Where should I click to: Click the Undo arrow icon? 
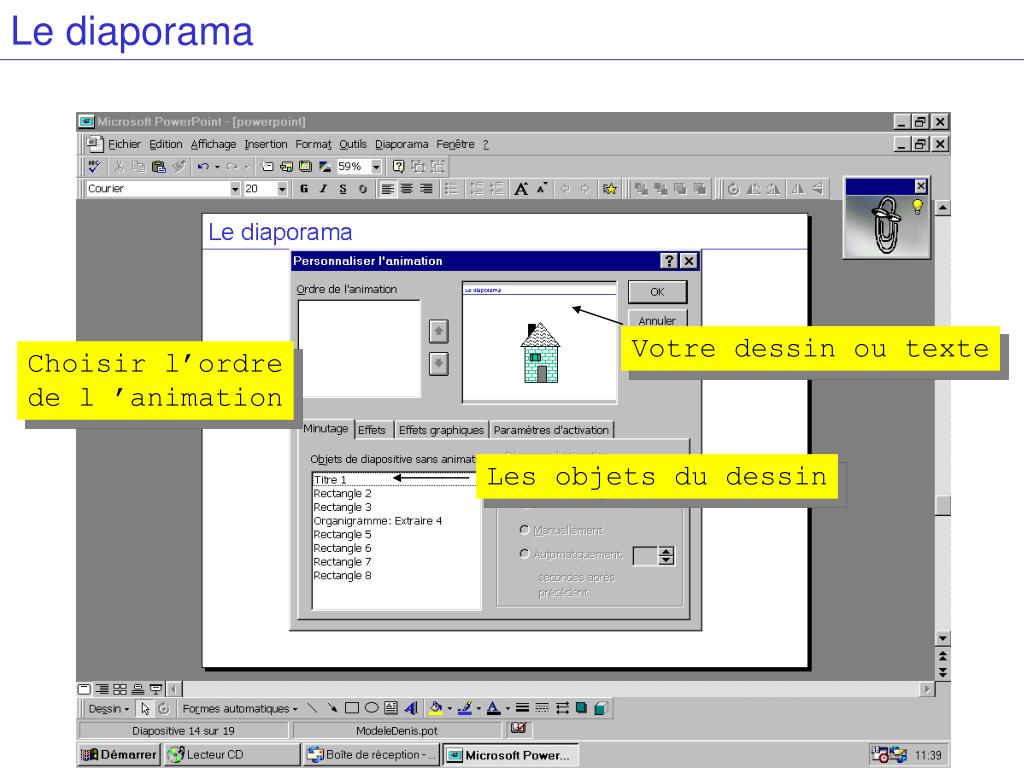(203, 167)
